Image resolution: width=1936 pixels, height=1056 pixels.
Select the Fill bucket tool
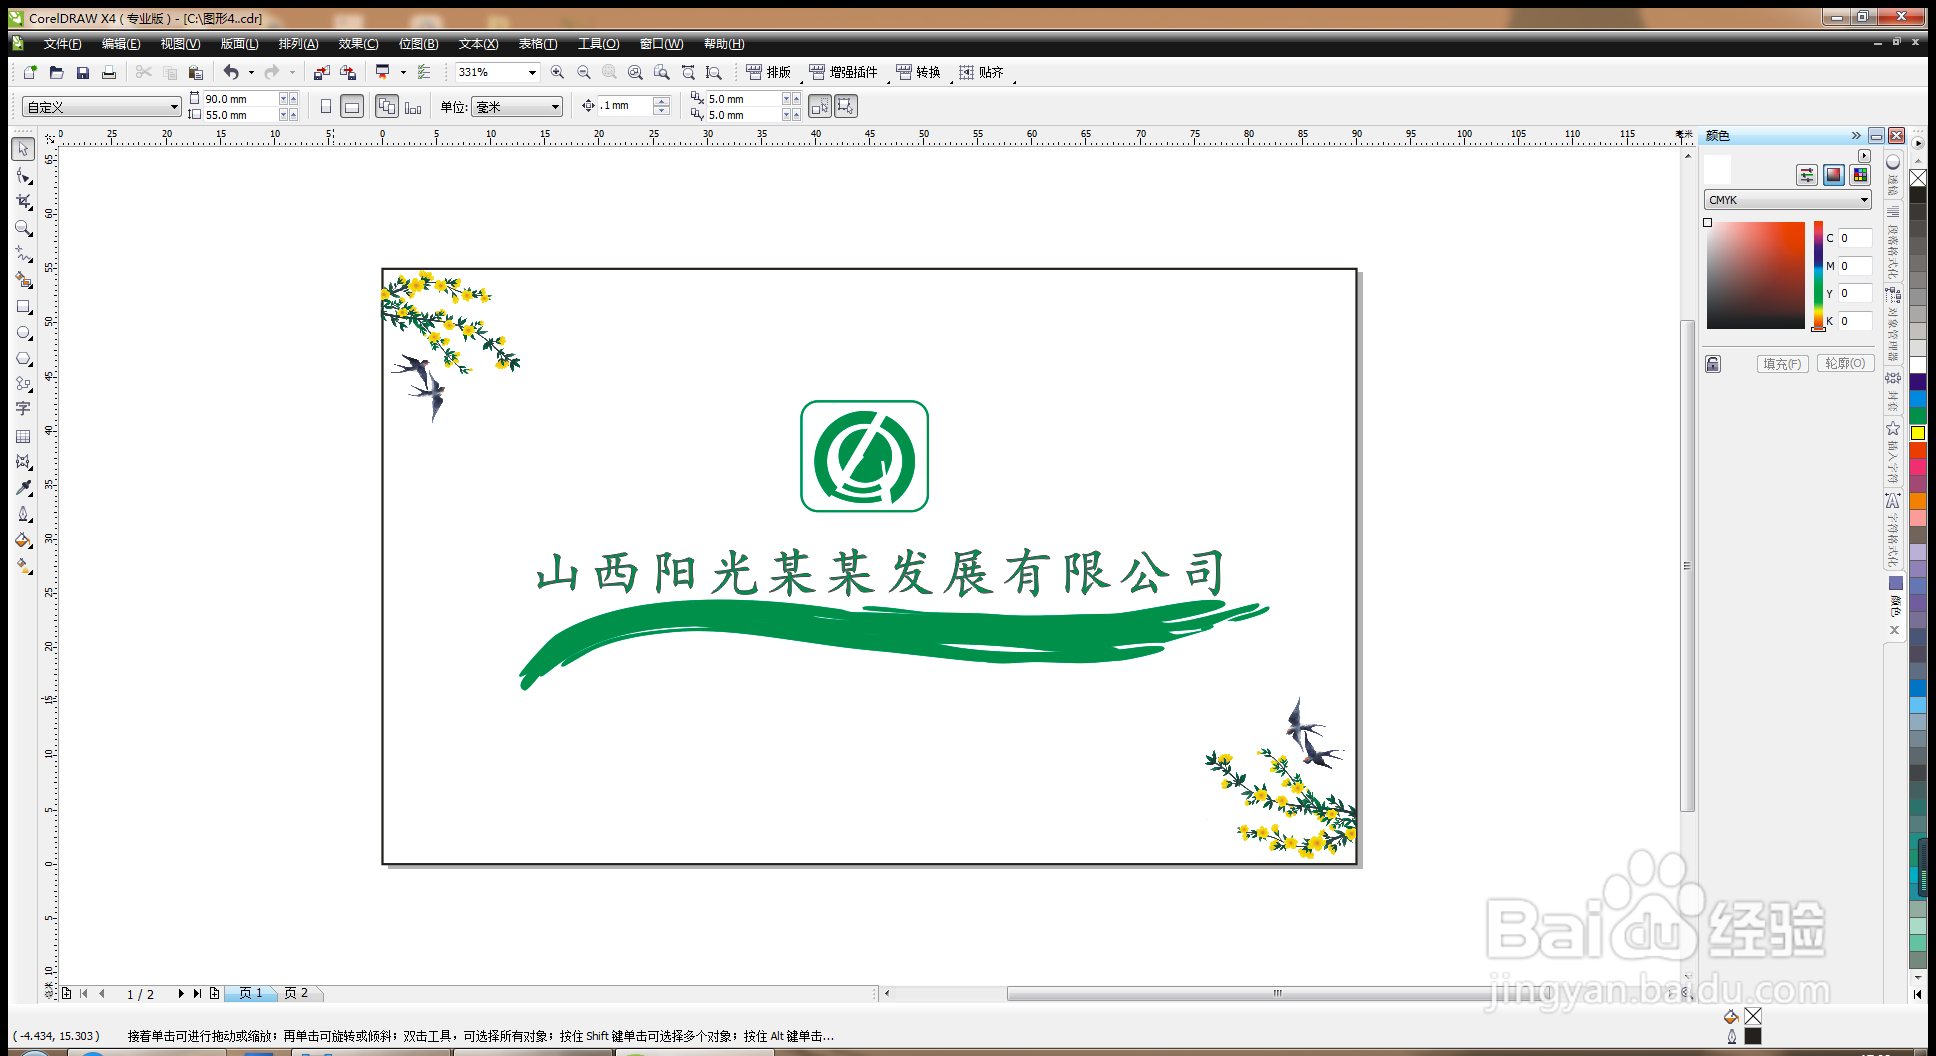pyautogui.click(x=23, y=540)
